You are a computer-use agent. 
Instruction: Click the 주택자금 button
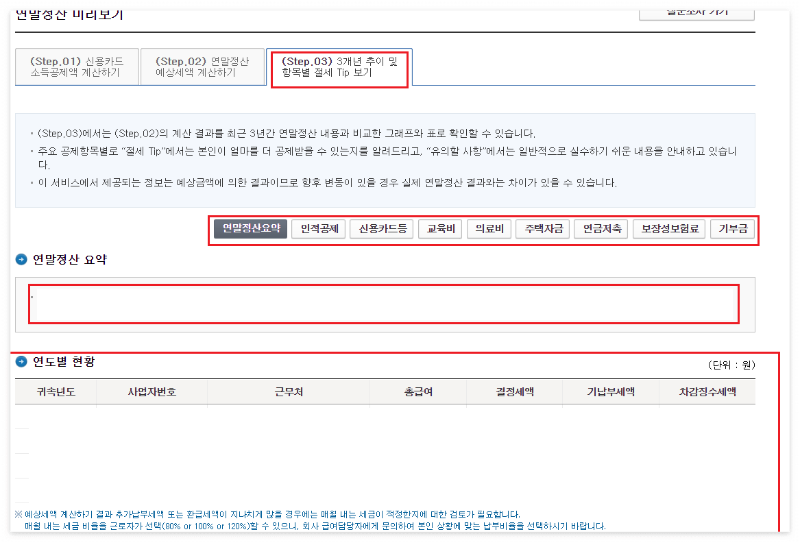coord(543,229)
